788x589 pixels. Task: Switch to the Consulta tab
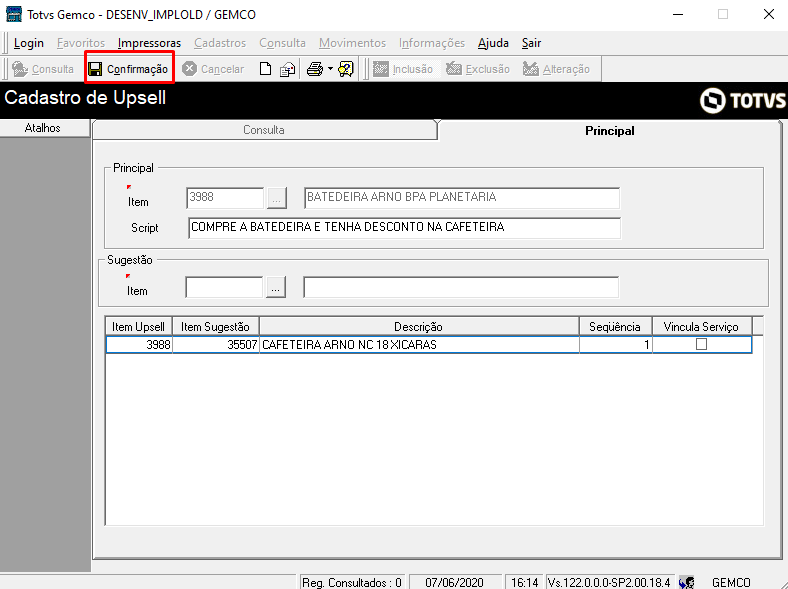(x=264, y=130)
